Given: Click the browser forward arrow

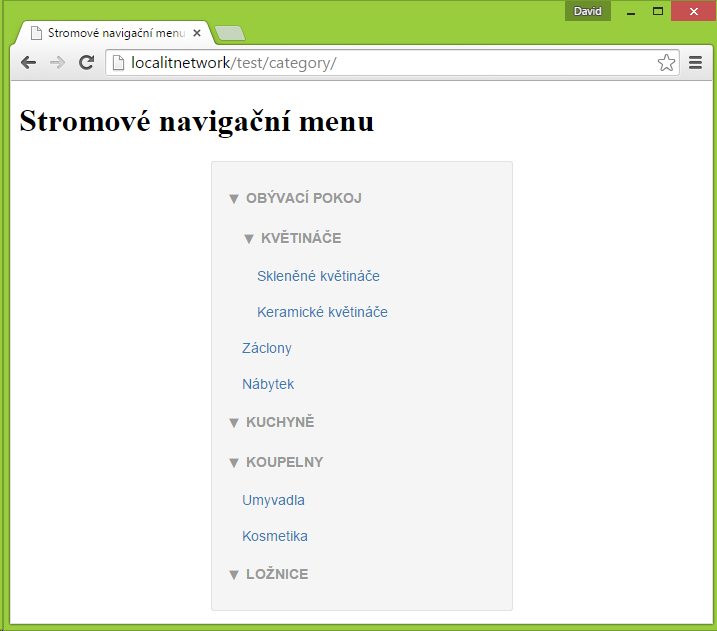Looking at the screenshot, I should (57, 63).
